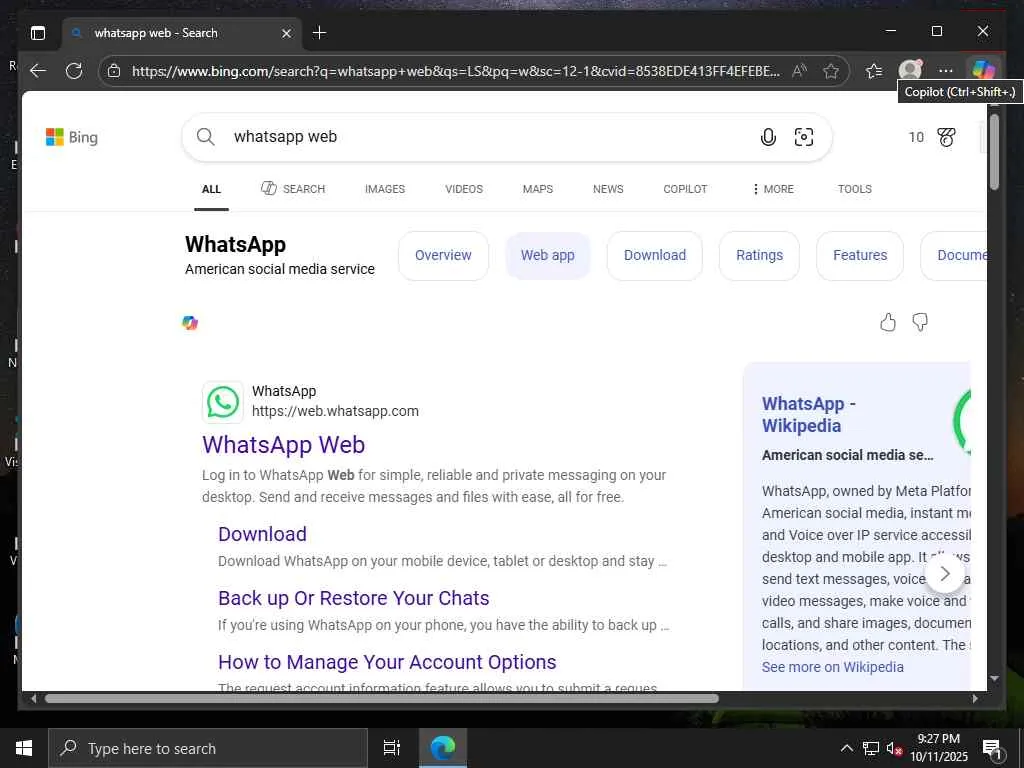1024x768 pixels.
Task: Click the Rewards points count 10
Action: [916, 137]
